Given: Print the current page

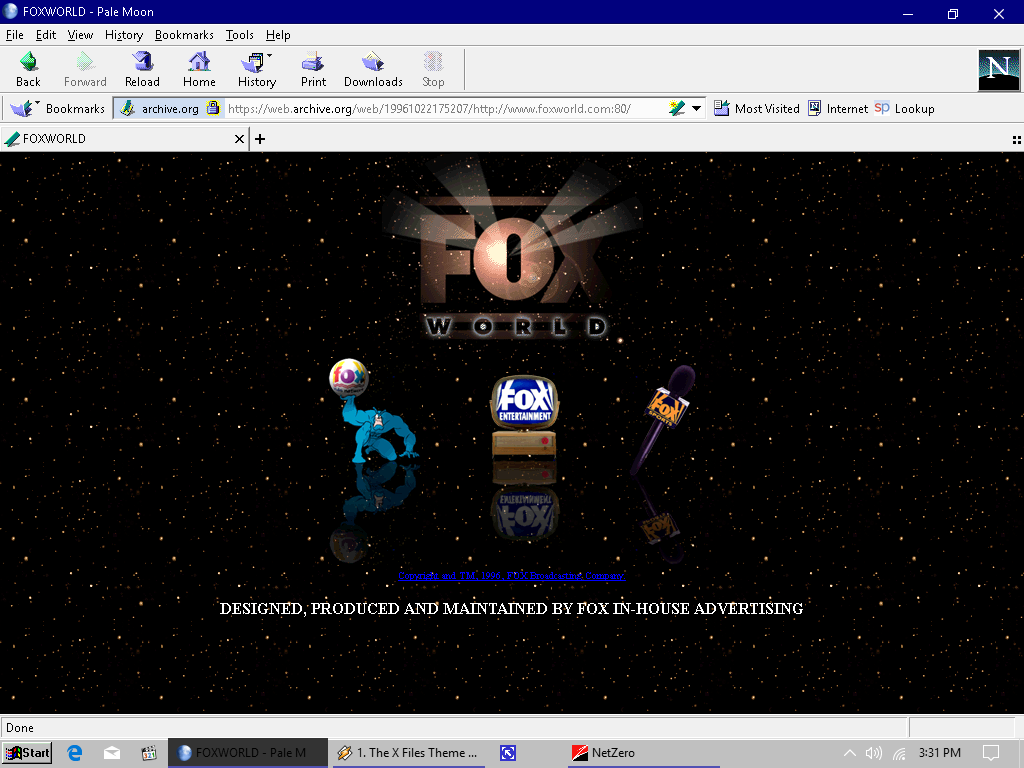Looking at the screenshot, I should pyautogui.click(x=313, y=69).
